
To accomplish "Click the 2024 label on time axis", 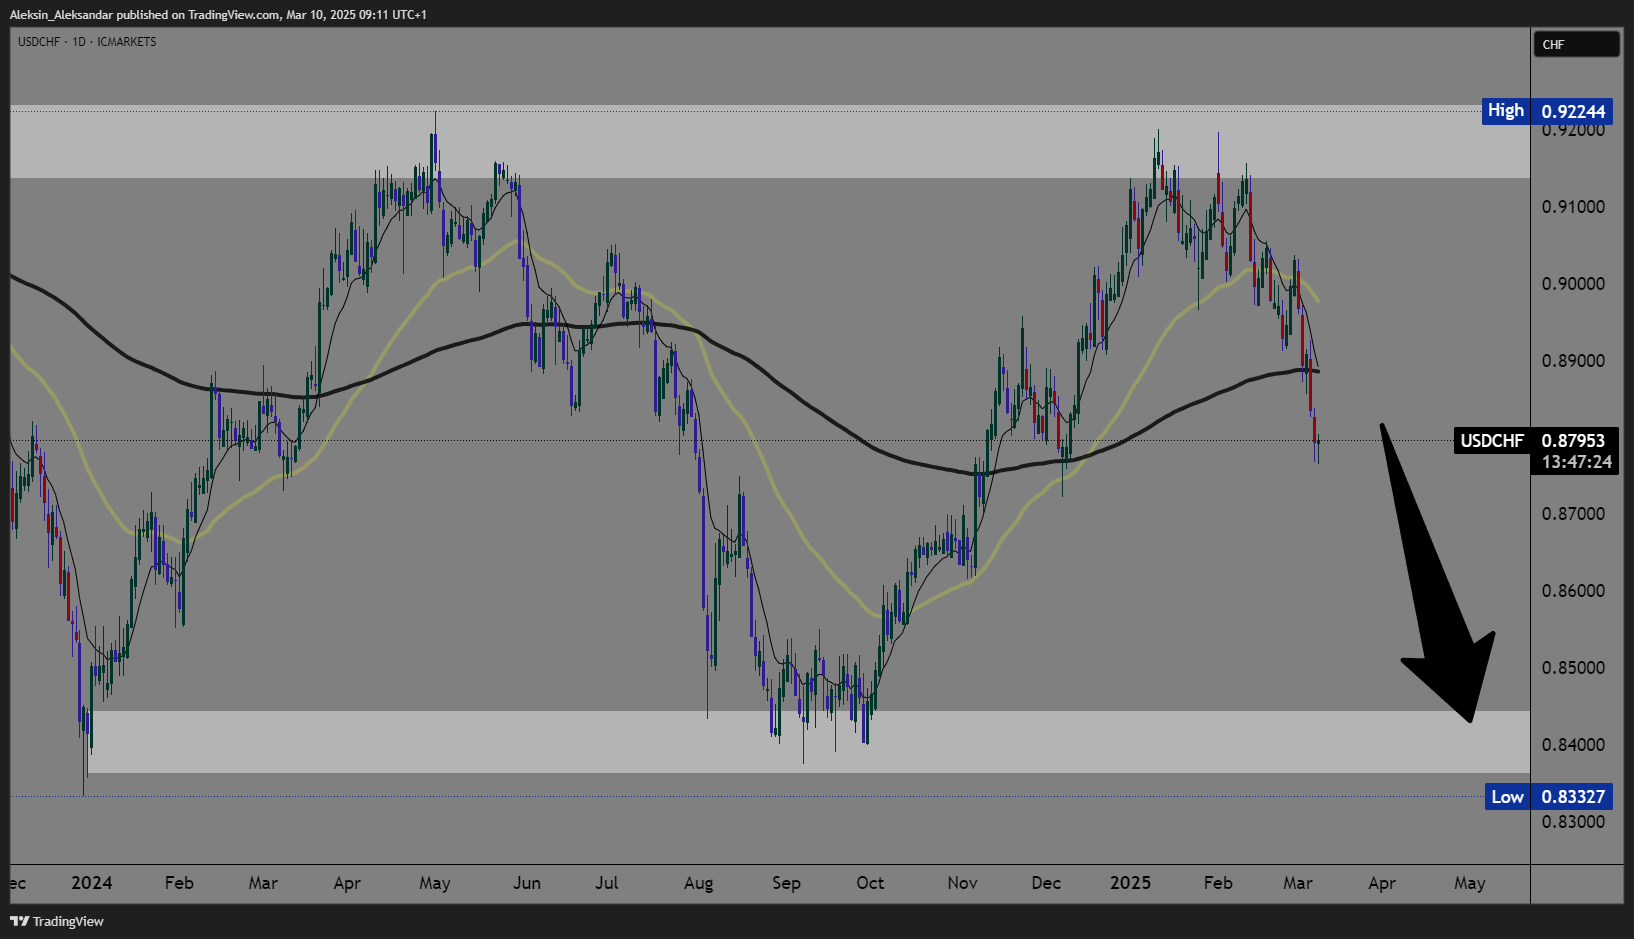I will coord(92,883).
